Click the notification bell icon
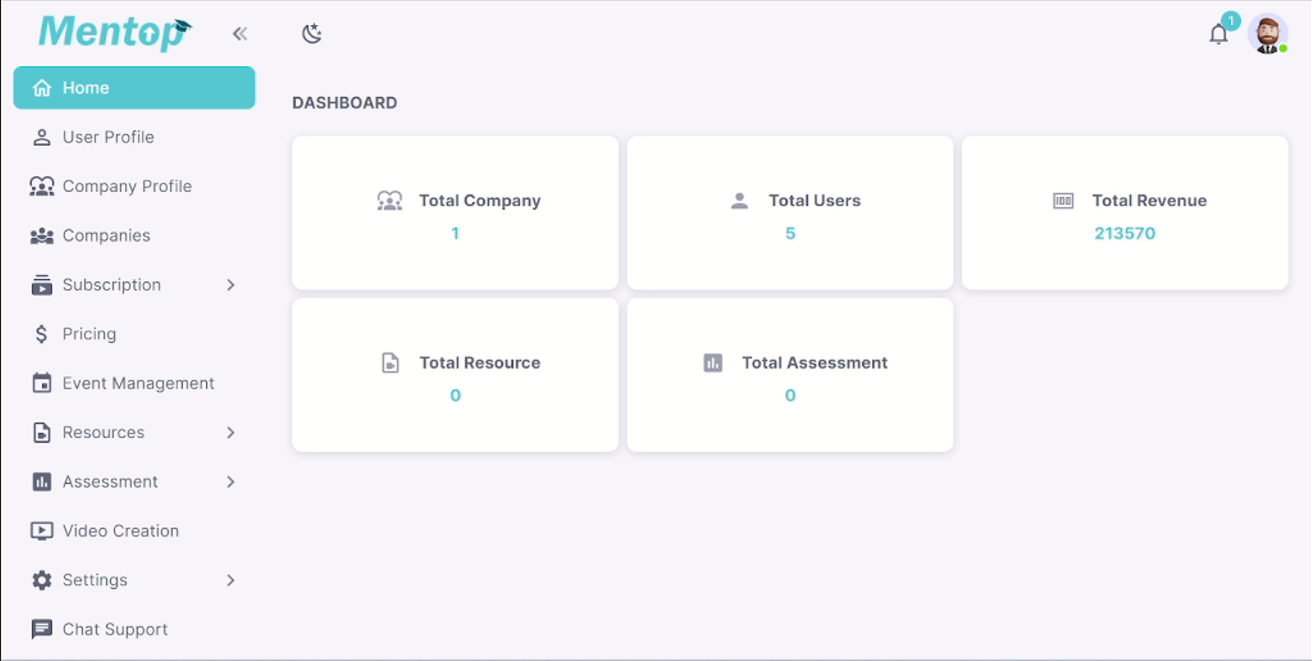Viewport: 1312px width, 661px height. [x=1218, y=34]
